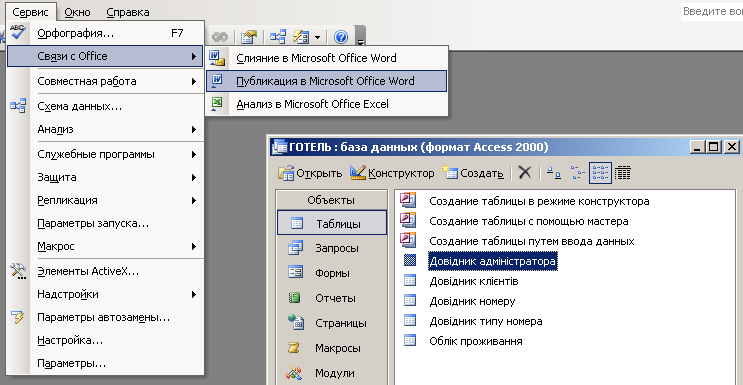The image size is (743, 385).
Task: Click the Конструктор design button
Action: (x=392, y=173)
